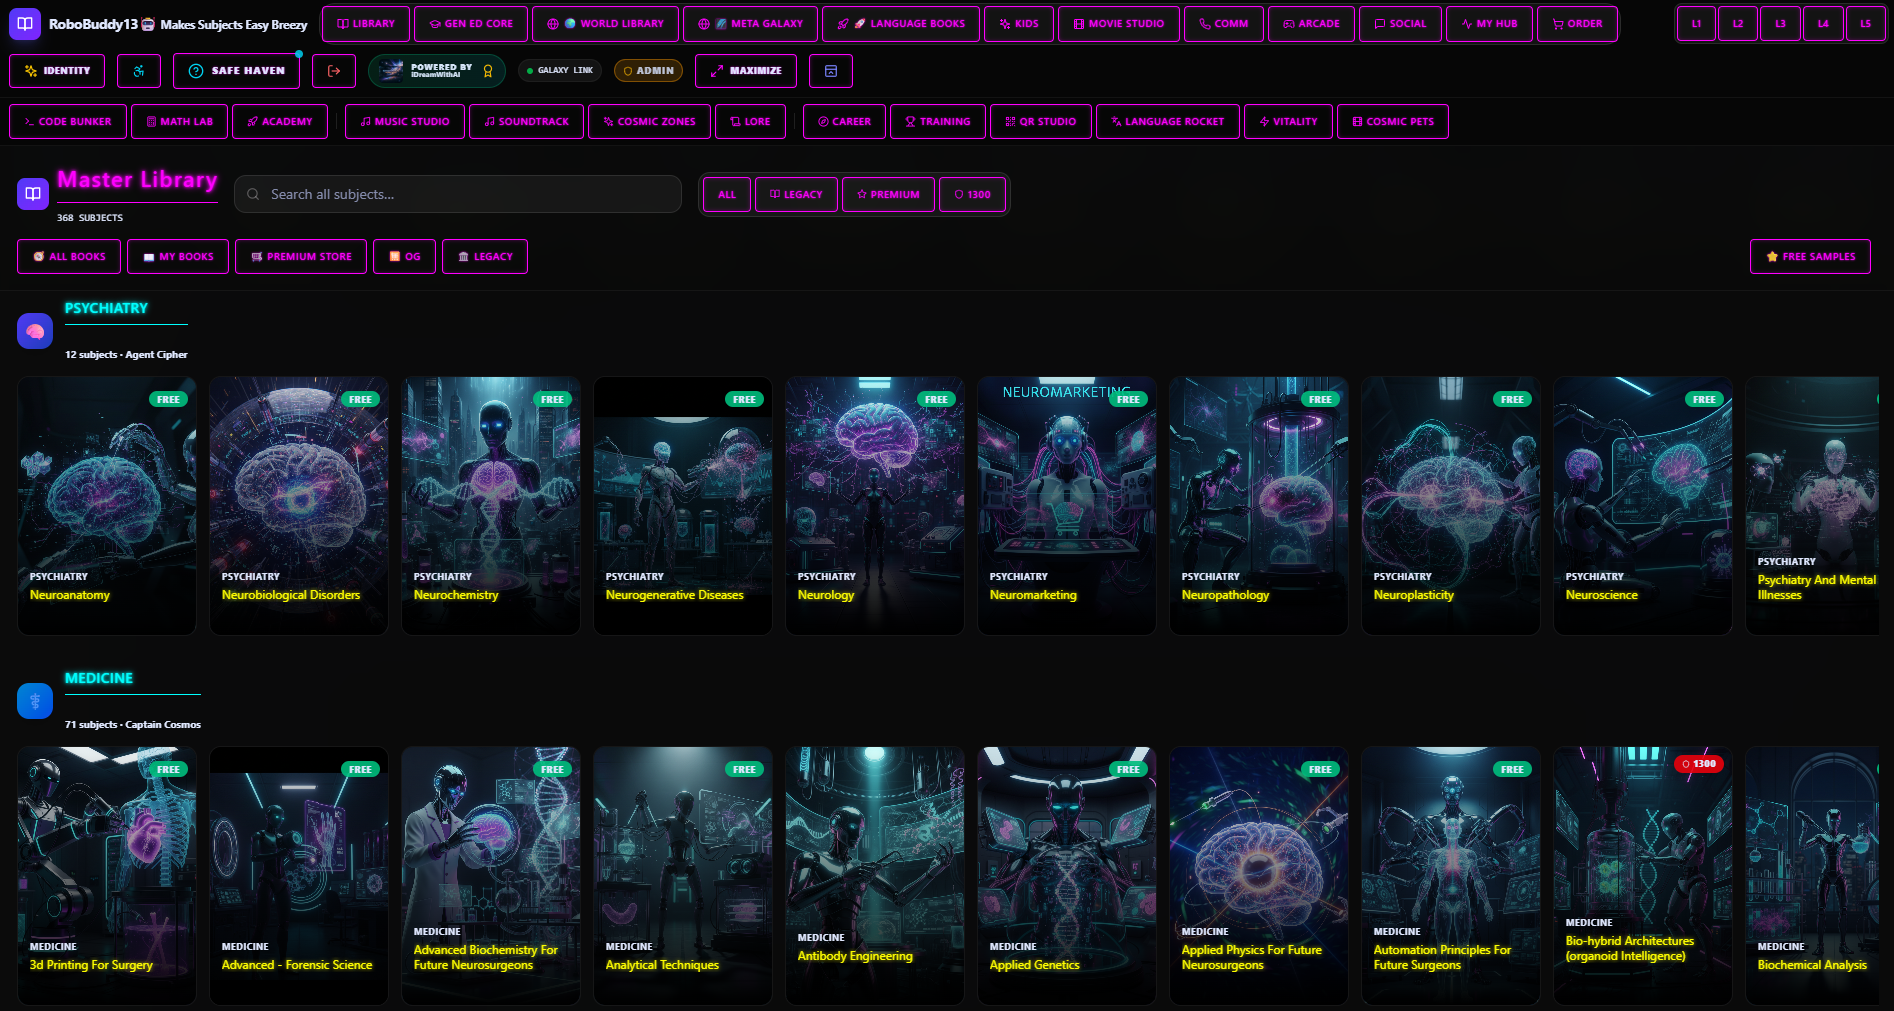Click the Psychiatry brain category icon
This screenshot has width=1894, height=1011.
pyautogui.click(x=35, y=330)
